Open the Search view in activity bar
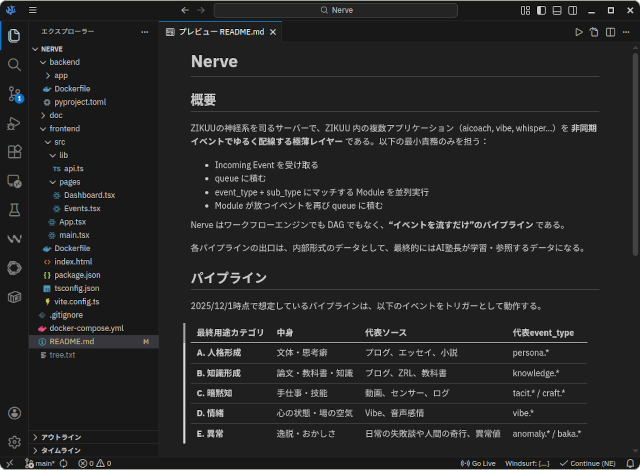The height and width of the screenshot is (470, 640). 14,64
